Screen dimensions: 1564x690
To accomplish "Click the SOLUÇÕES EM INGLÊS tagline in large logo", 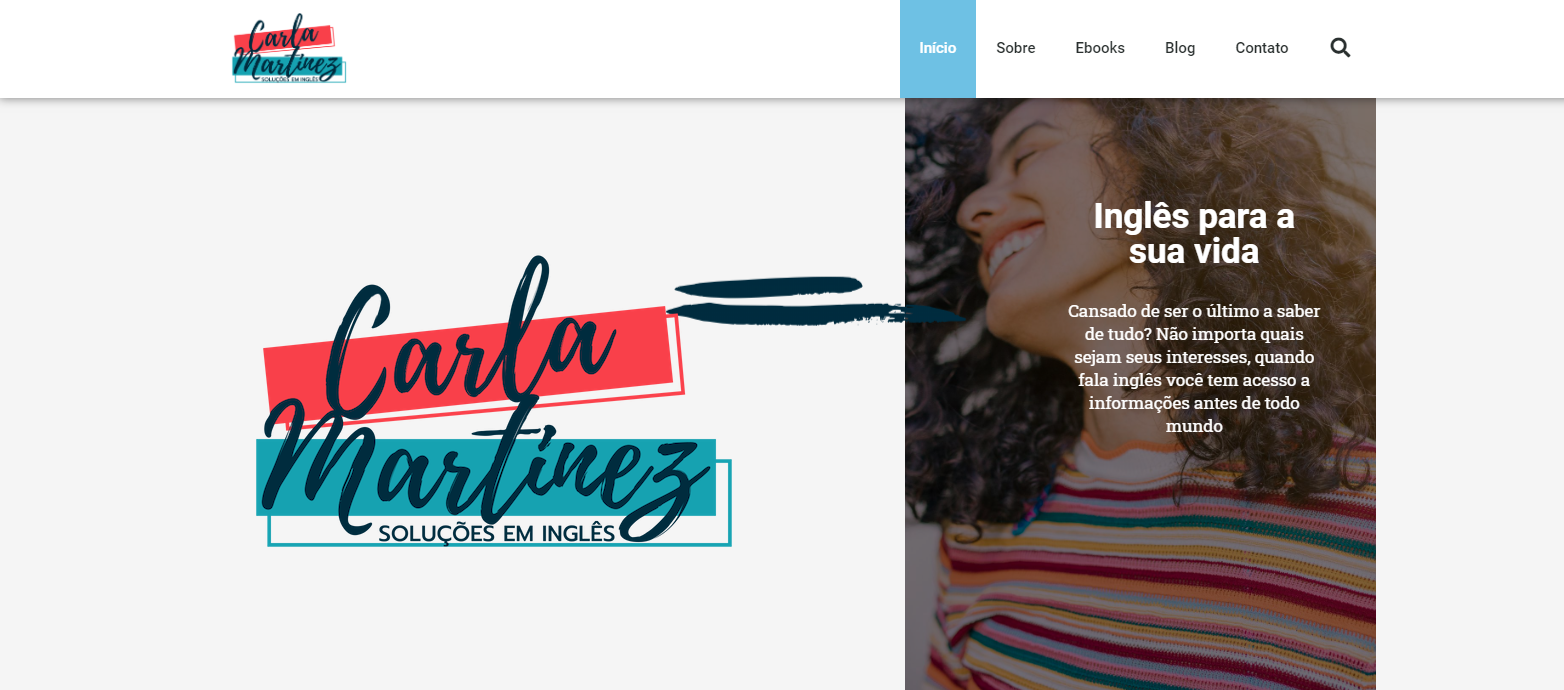I will tap(497, 534).
